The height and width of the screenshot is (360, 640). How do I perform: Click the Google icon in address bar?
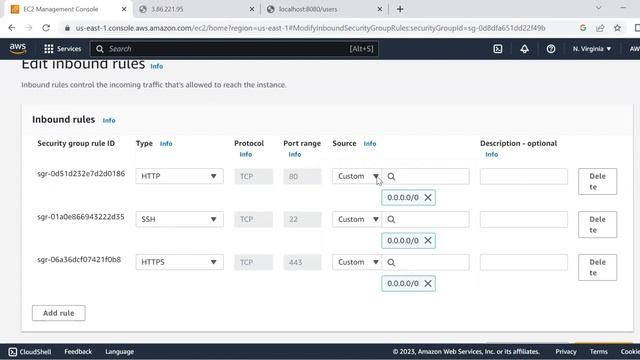[x=583, y=28]
